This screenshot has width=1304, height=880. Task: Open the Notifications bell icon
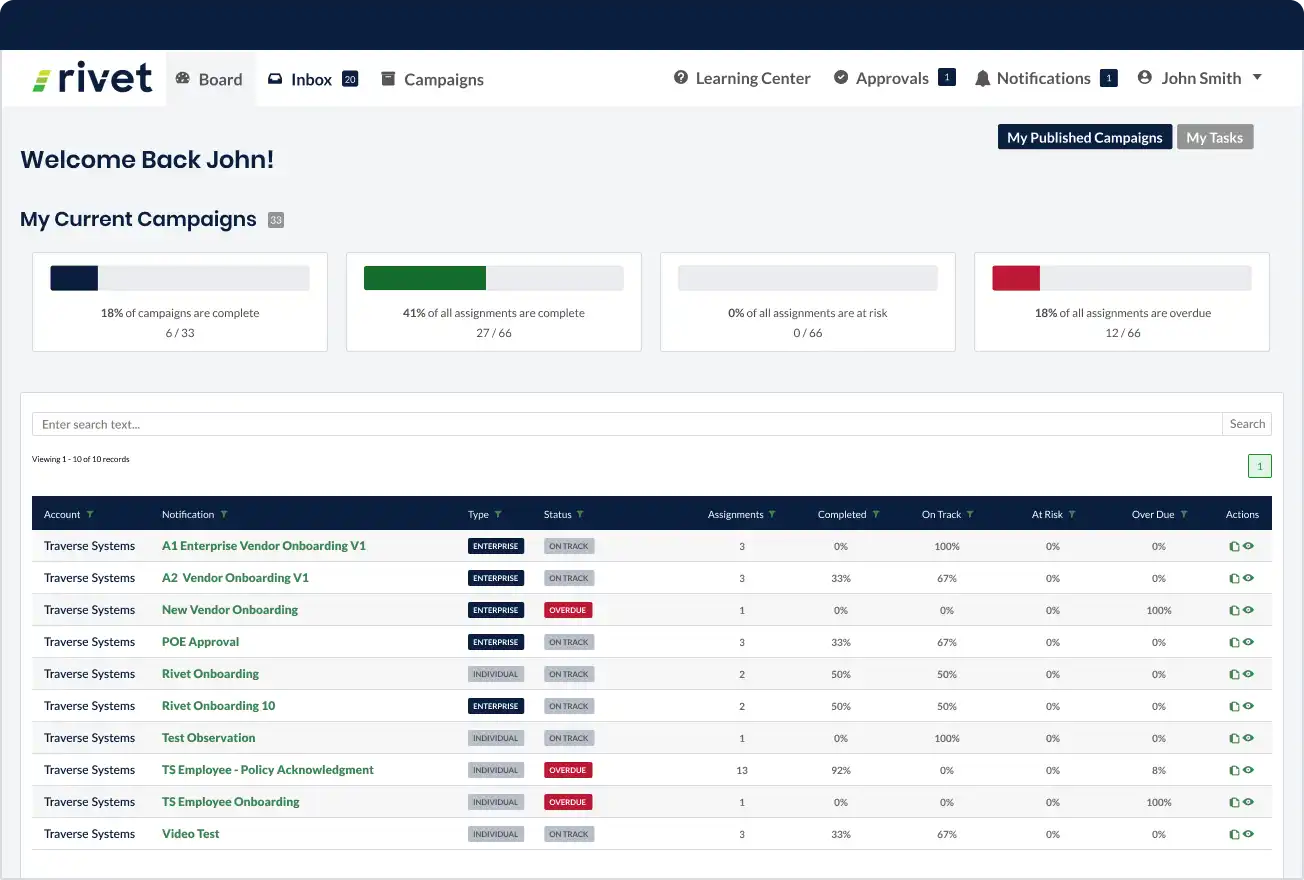tap(982, 78)
